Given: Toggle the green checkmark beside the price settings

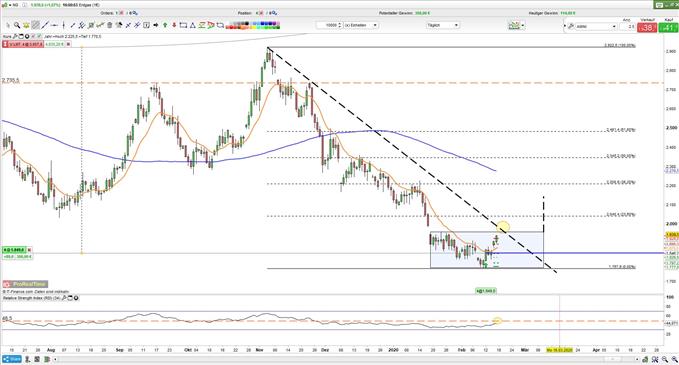Looking at the screenshot, I should [39, 36].
